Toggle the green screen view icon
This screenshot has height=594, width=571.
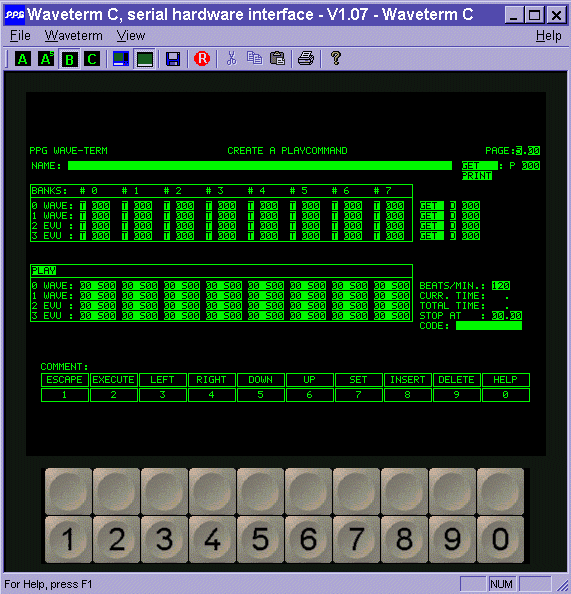tap(145, 59)
